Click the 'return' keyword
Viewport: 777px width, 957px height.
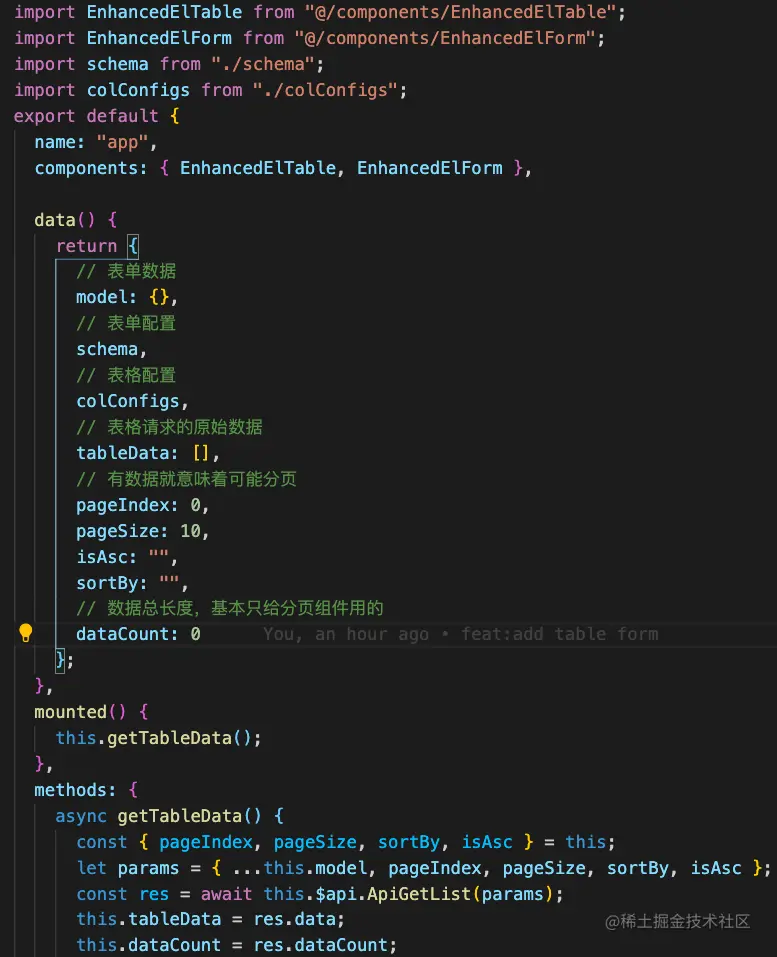click(86, 246)
